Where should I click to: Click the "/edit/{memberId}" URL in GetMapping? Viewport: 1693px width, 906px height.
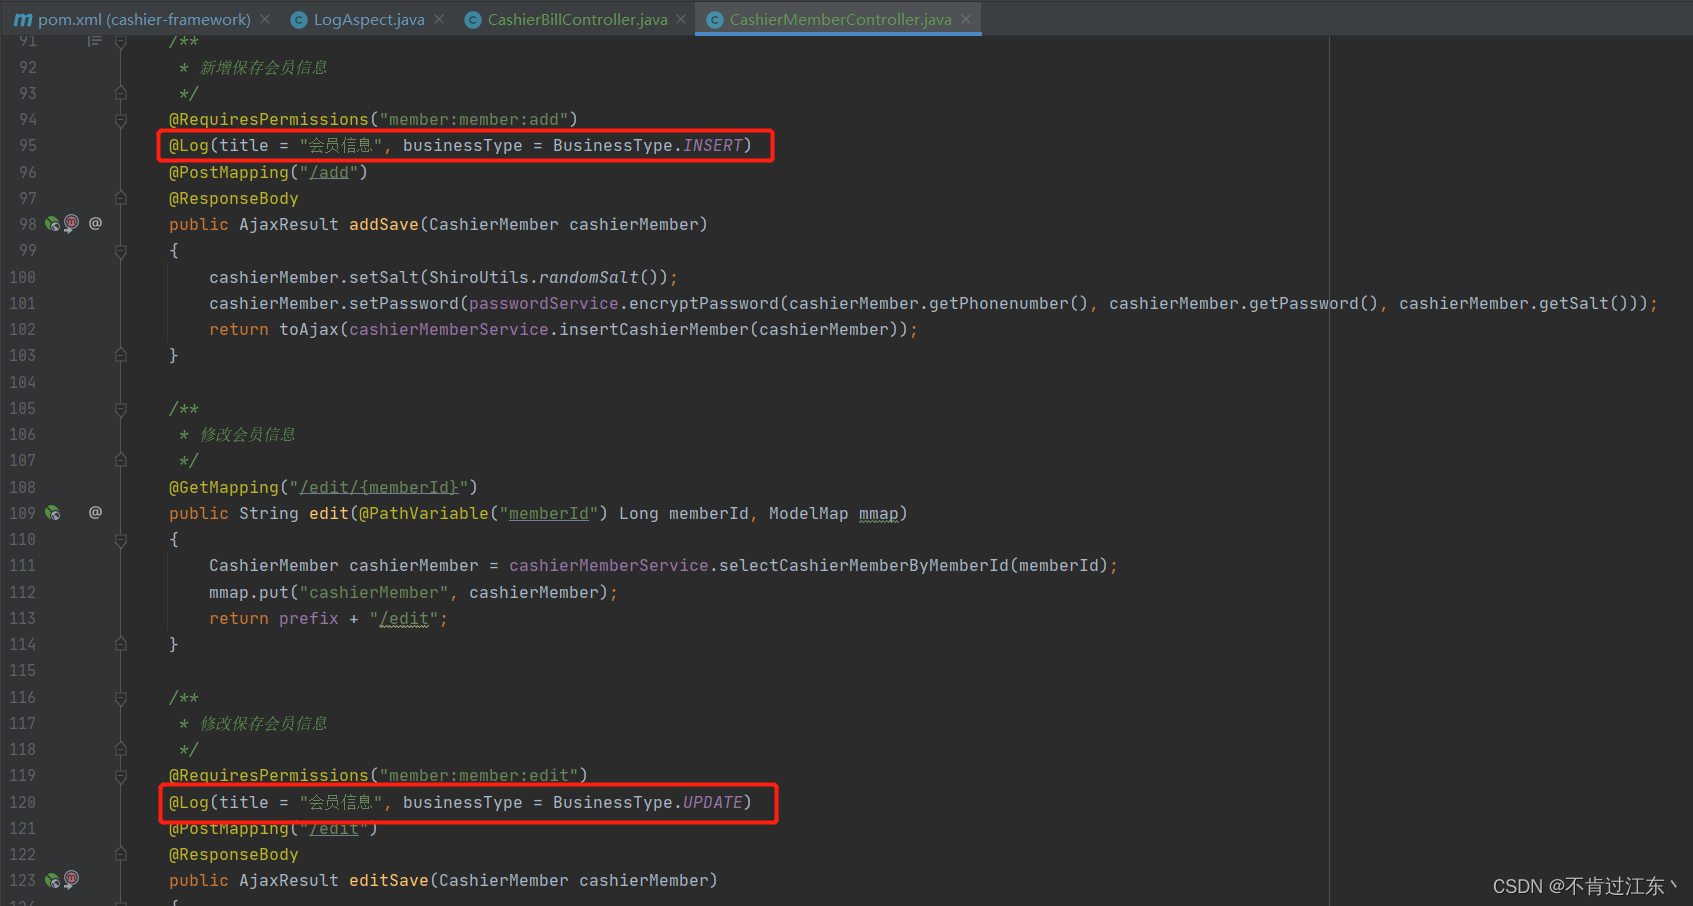click(379, 487)
